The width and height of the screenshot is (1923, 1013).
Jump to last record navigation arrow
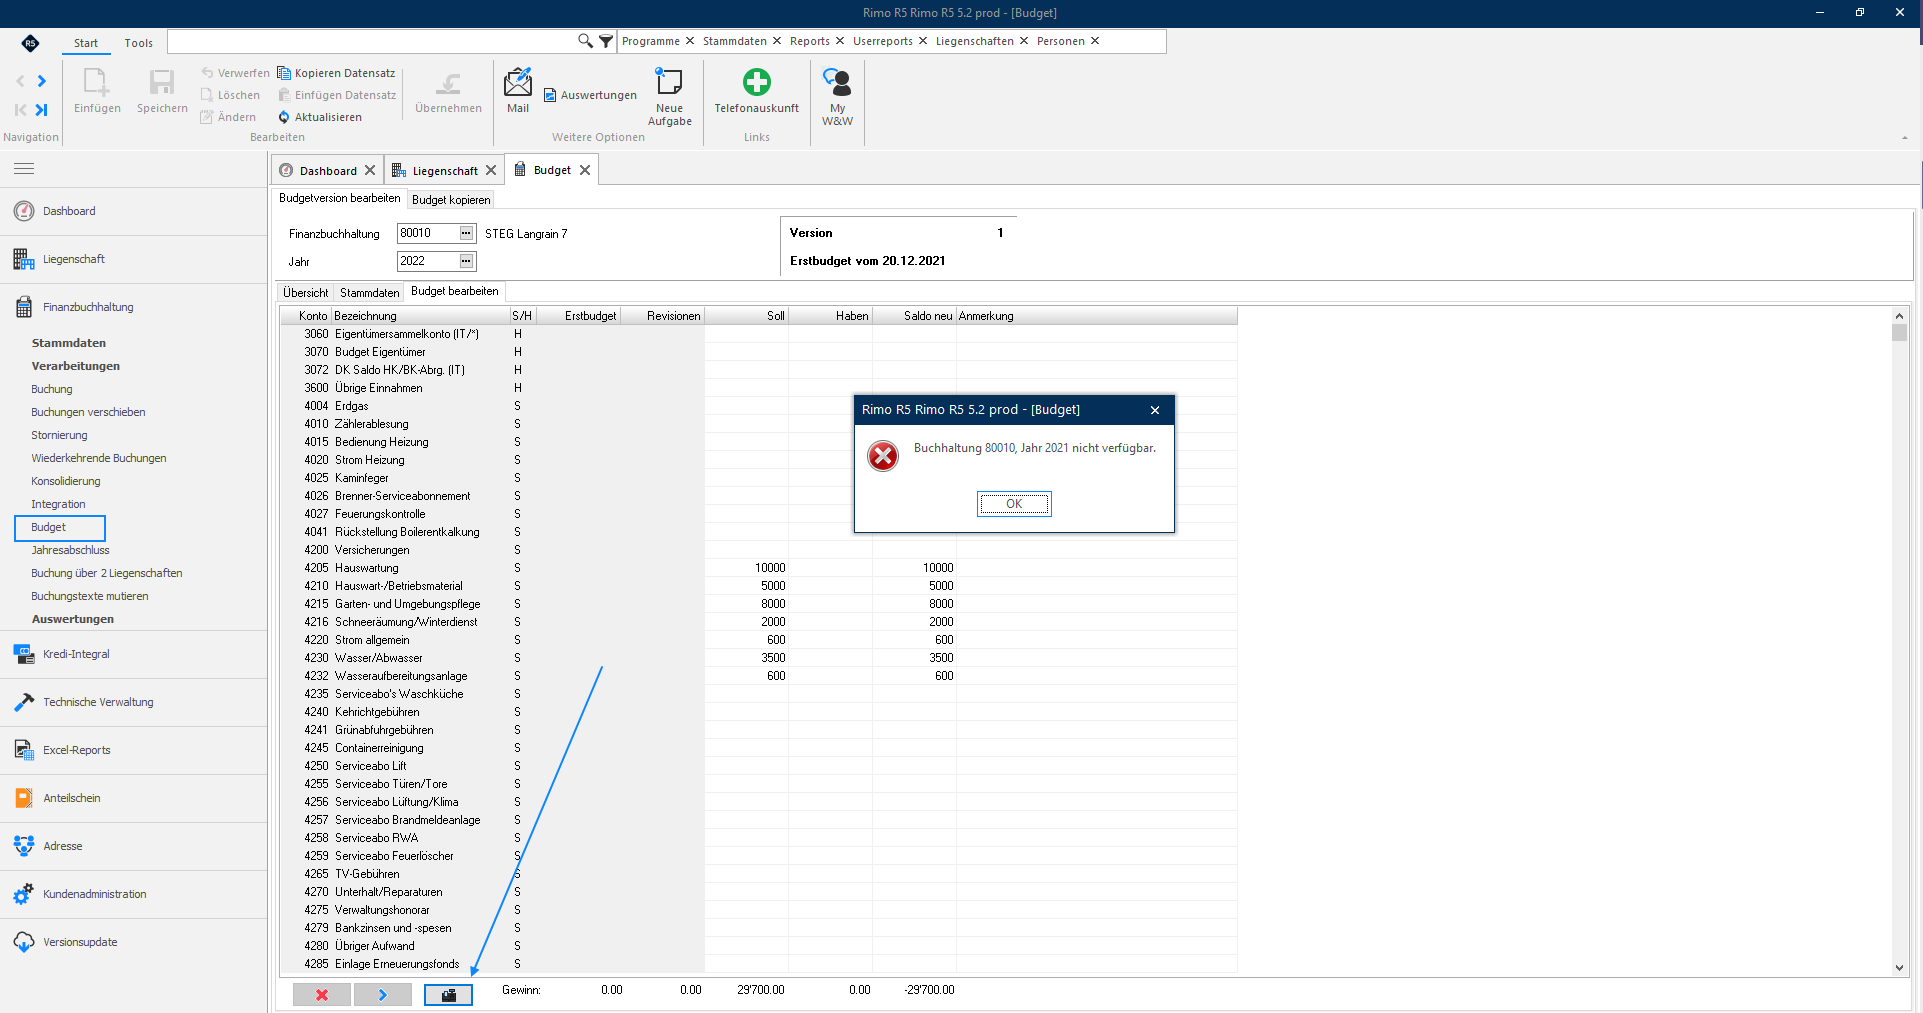pos(42,110)
